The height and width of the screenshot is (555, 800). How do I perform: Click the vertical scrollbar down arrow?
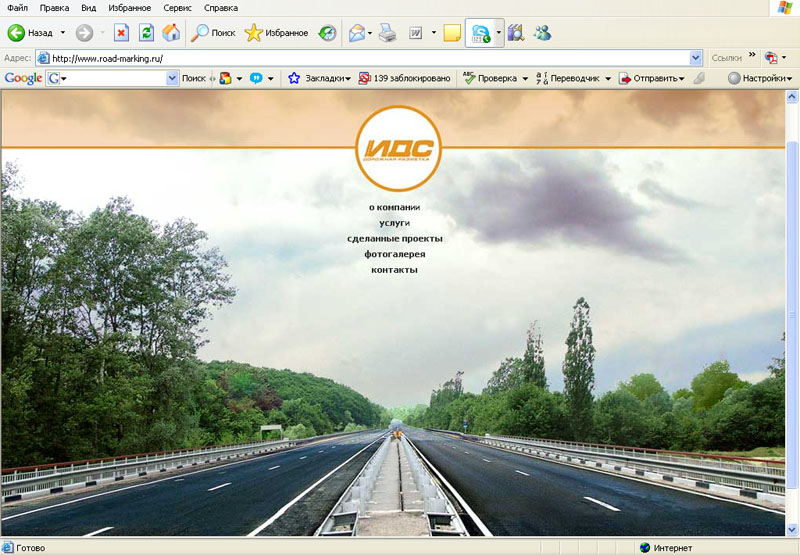click(x=792, y=529)
